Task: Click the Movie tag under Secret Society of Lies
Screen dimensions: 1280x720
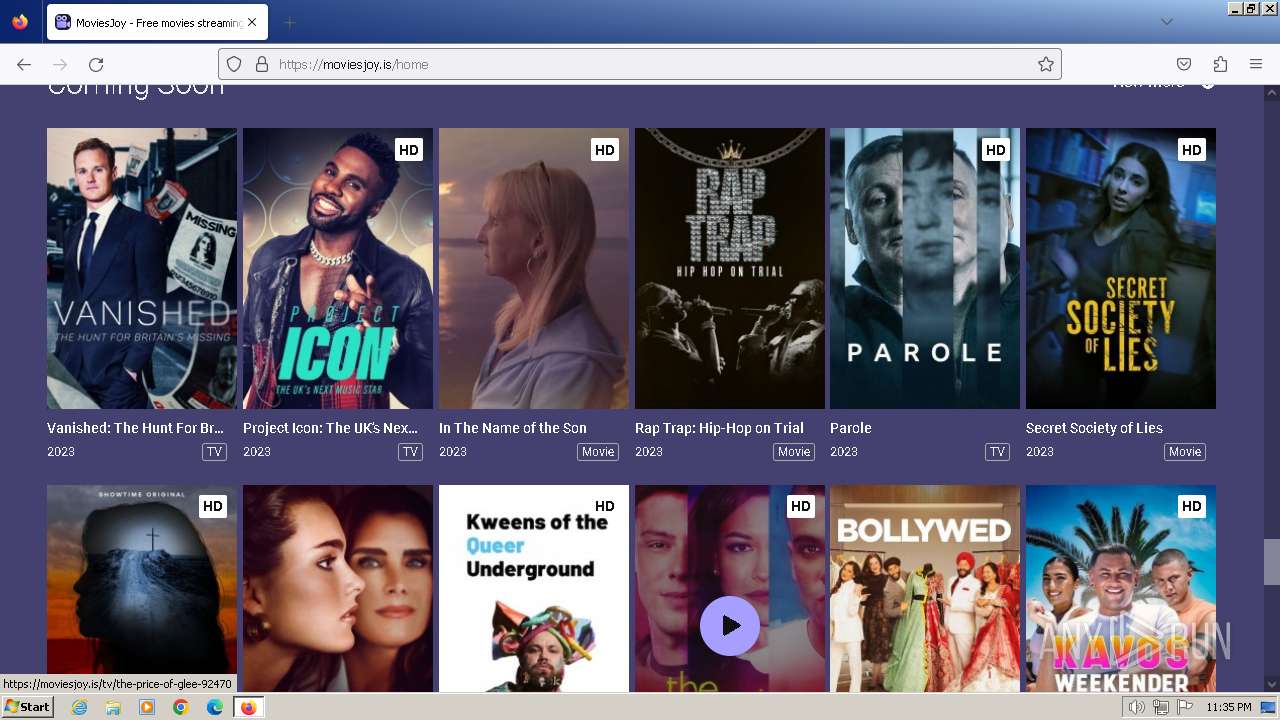Action: [x=1185, y=452]
